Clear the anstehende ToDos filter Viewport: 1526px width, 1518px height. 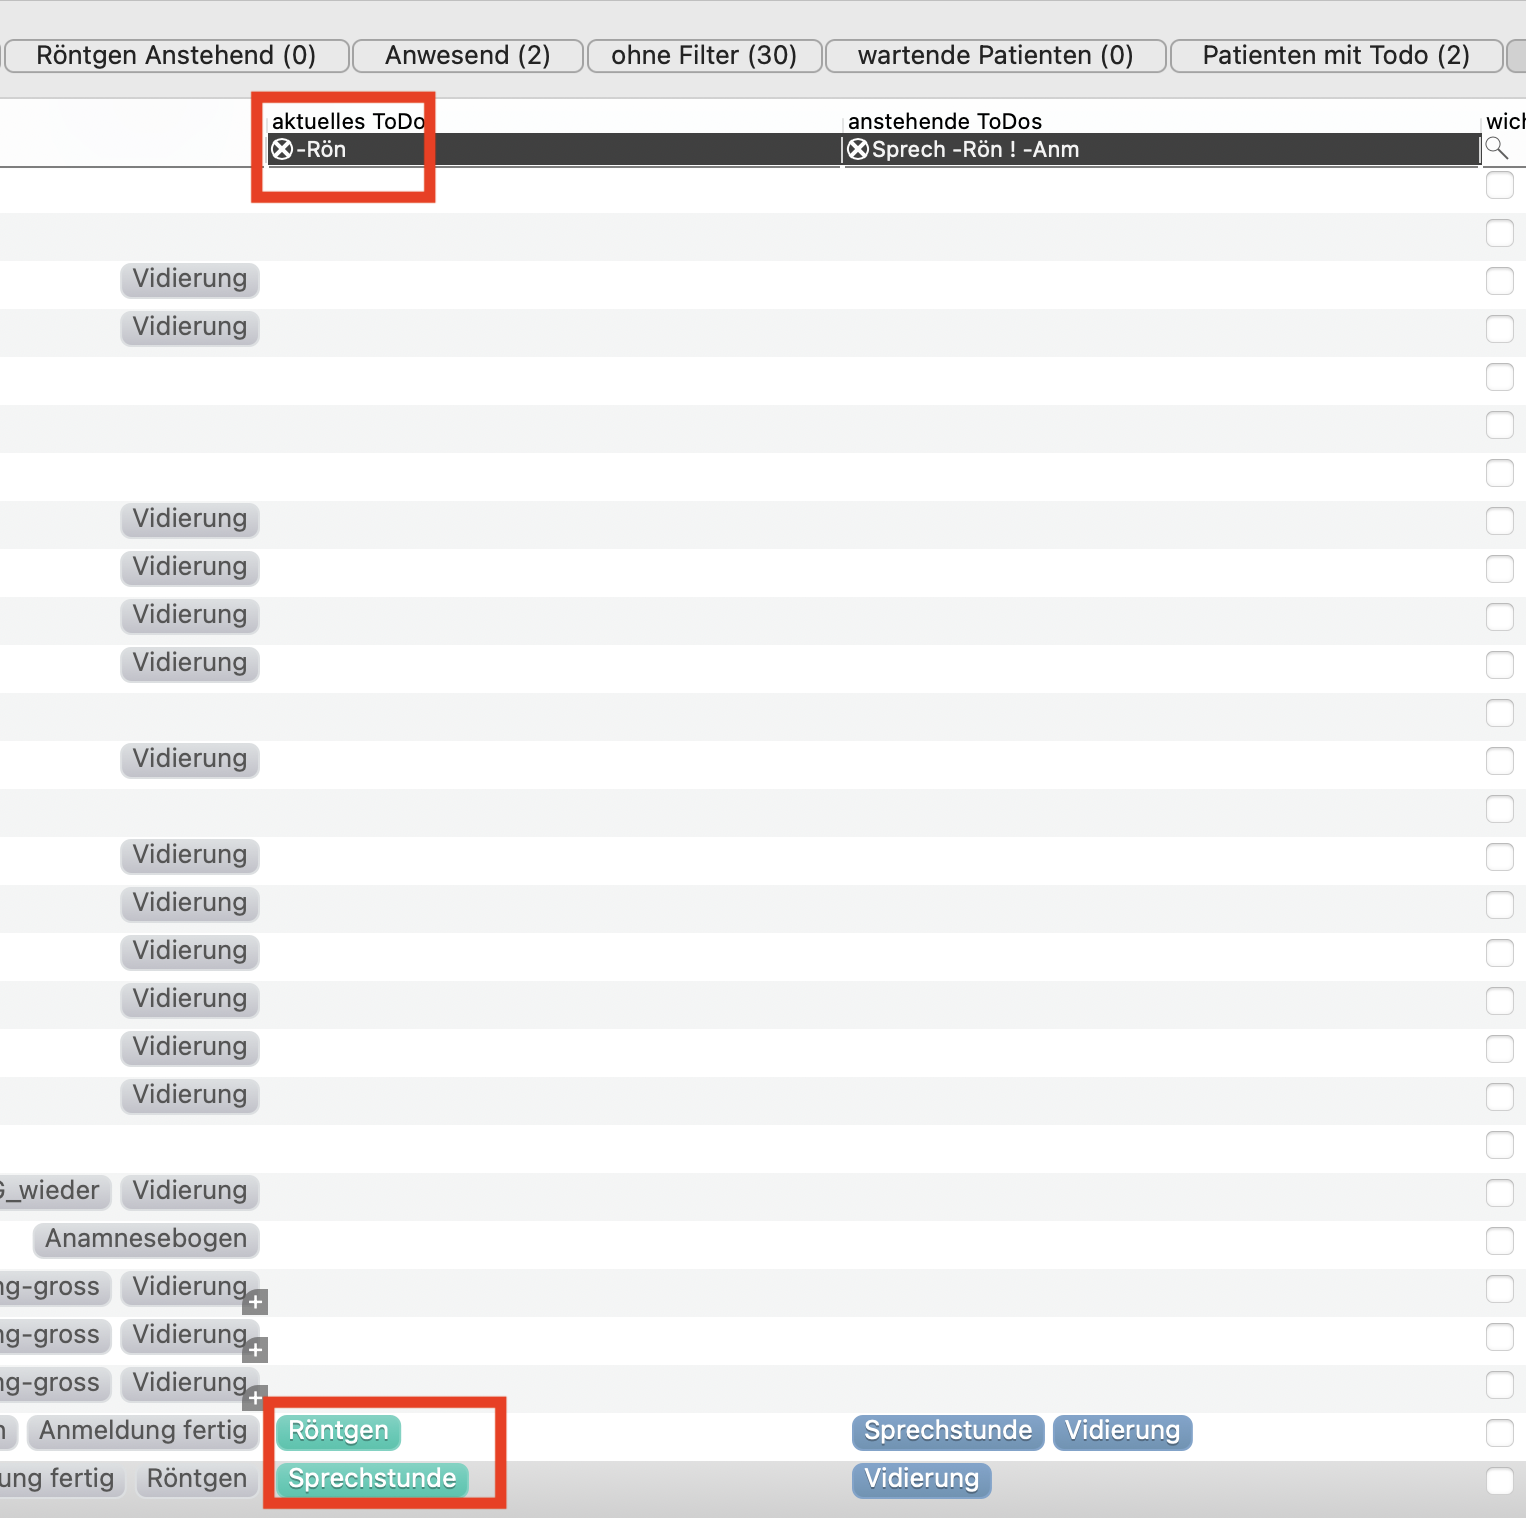click(x=858, y=150)
